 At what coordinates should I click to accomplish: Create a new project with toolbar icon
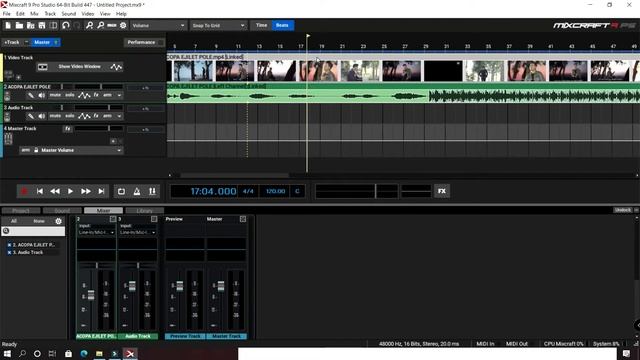(x=8, y=25)
